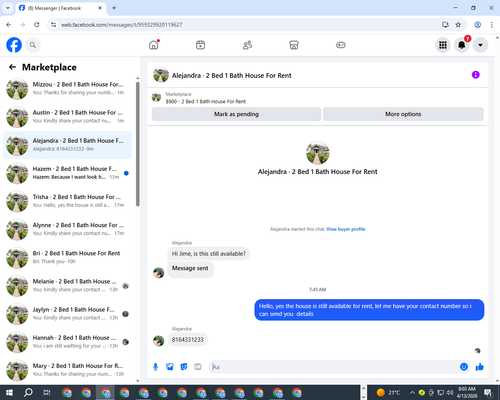This screenshot has width=500, height=400.
Task: Expand the account dropdown arrow
Action: [480, 45]
